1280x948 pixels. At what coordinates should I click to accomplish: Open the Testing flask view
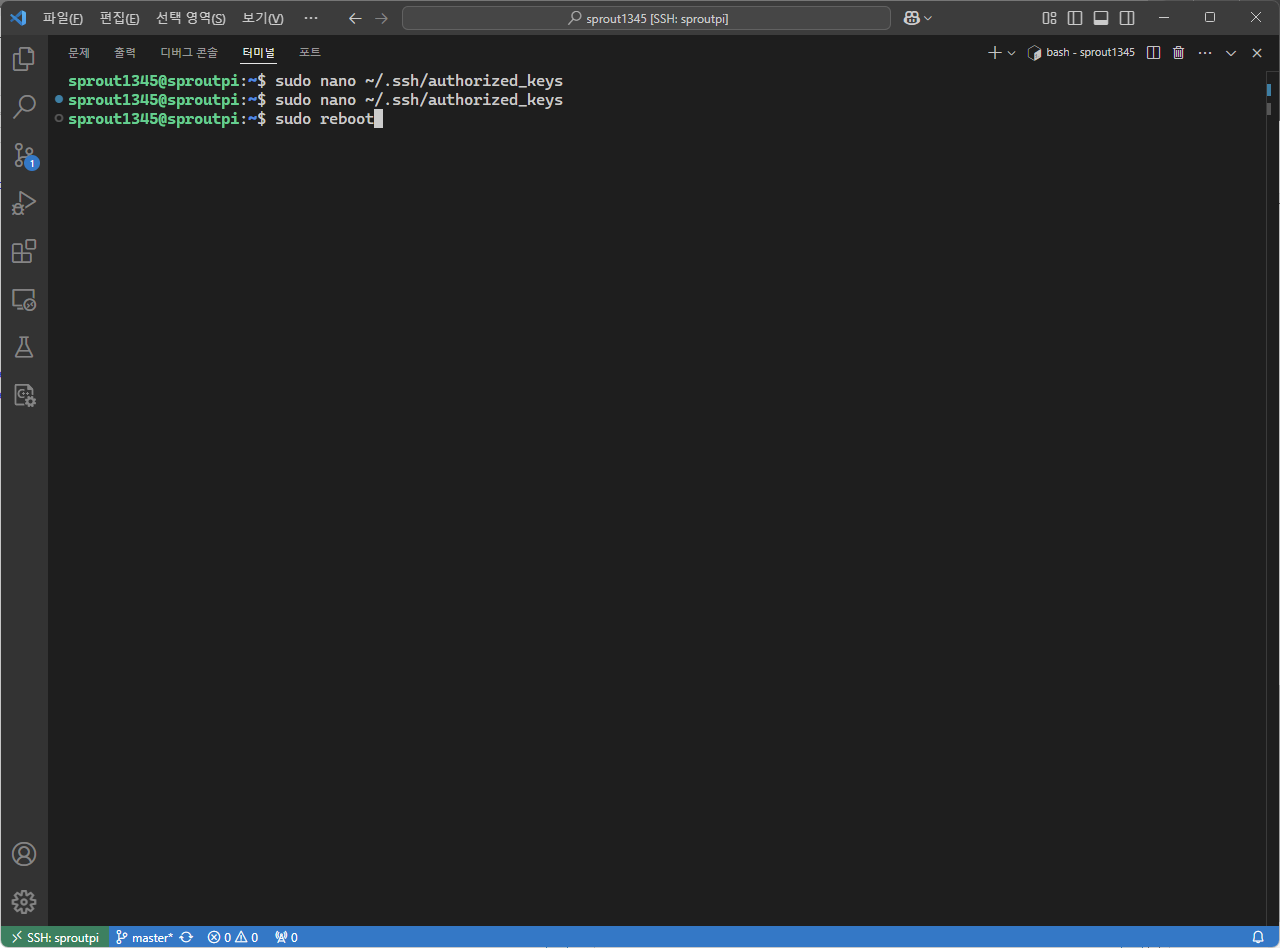click(x=24, y=348)
